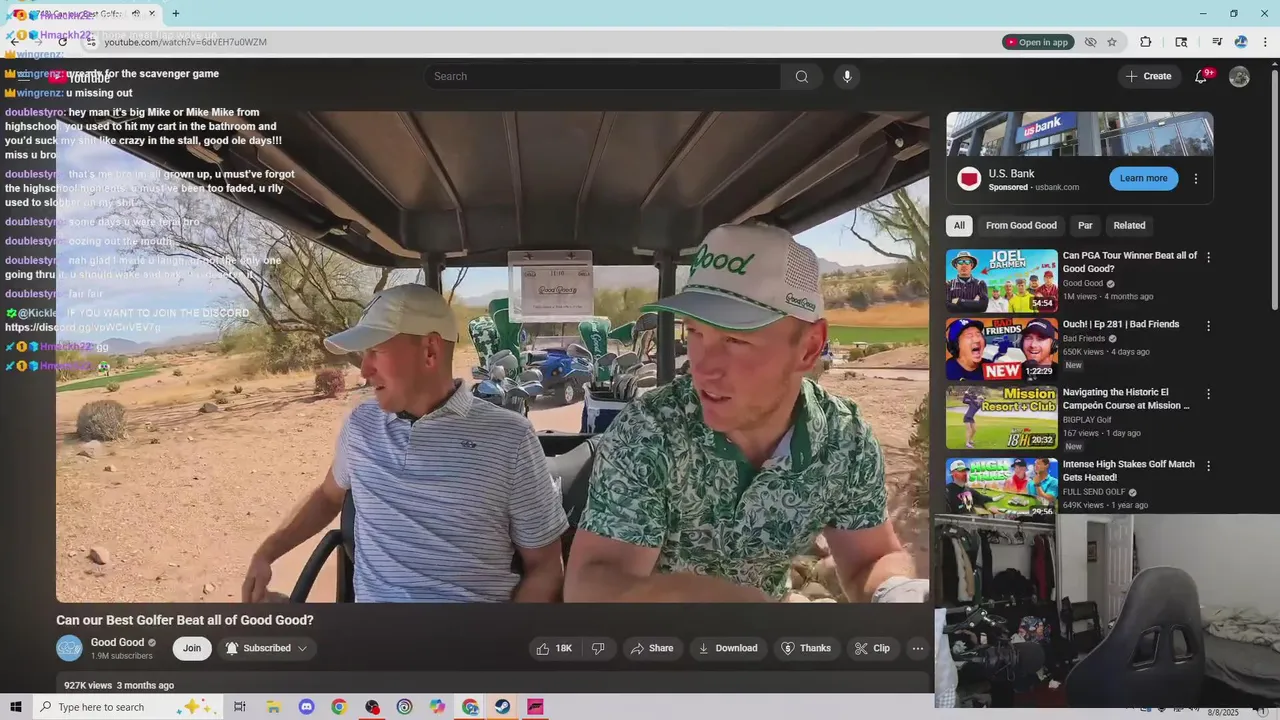Viewport: 1280px width, 720px height.
Task: Click the tab search icon in toolbar
Action: (x=1181, y=42)
